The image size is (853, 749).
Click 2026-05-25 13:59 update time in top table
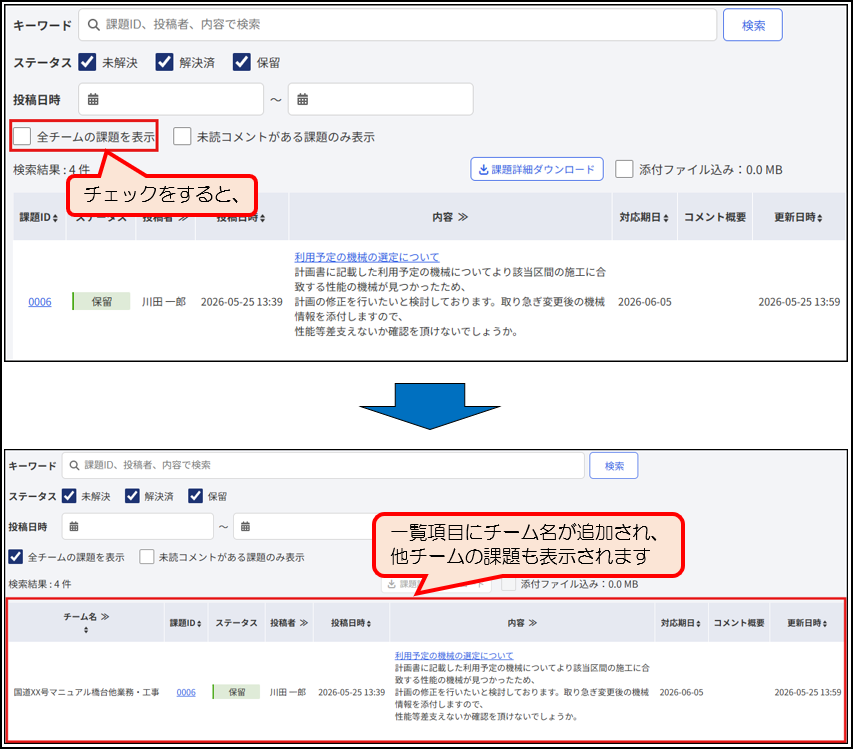point(799,302)
